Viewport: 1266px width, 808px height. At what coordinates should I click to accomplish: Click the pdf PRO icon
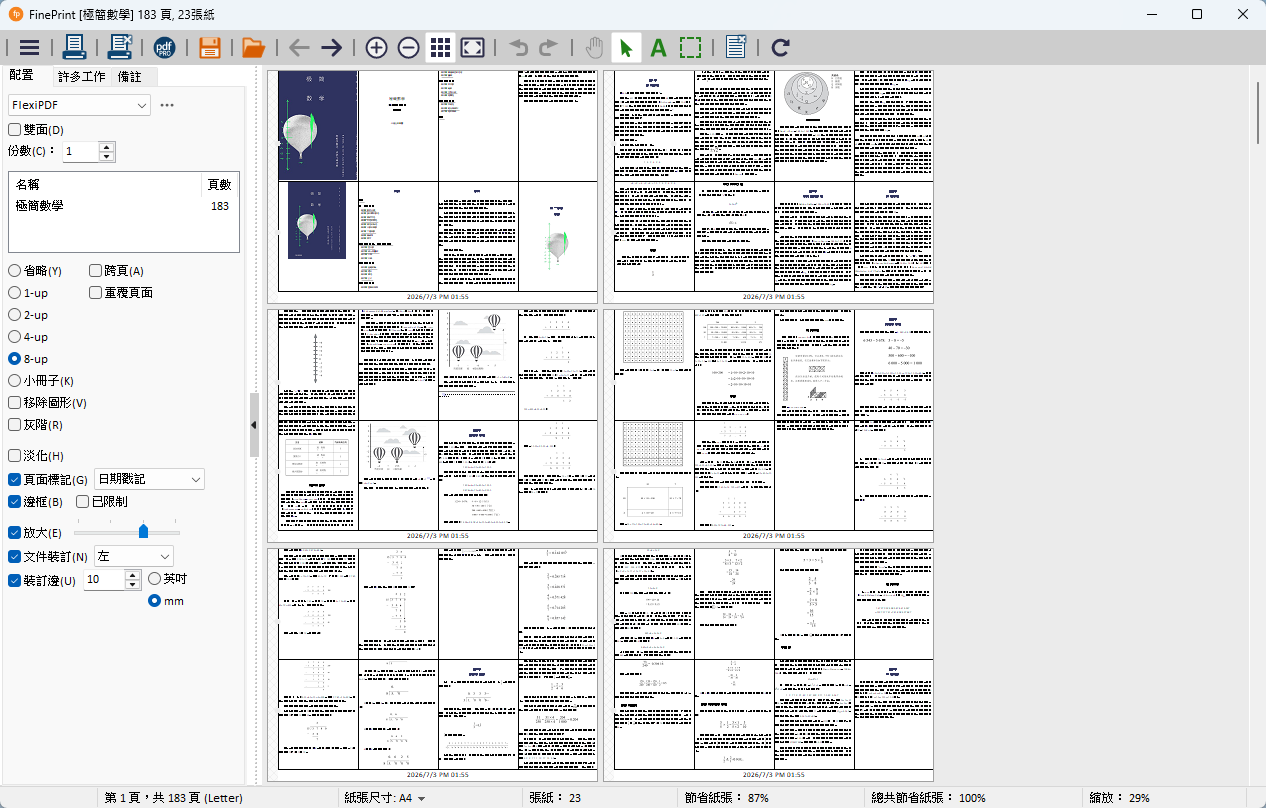[164, 47]
